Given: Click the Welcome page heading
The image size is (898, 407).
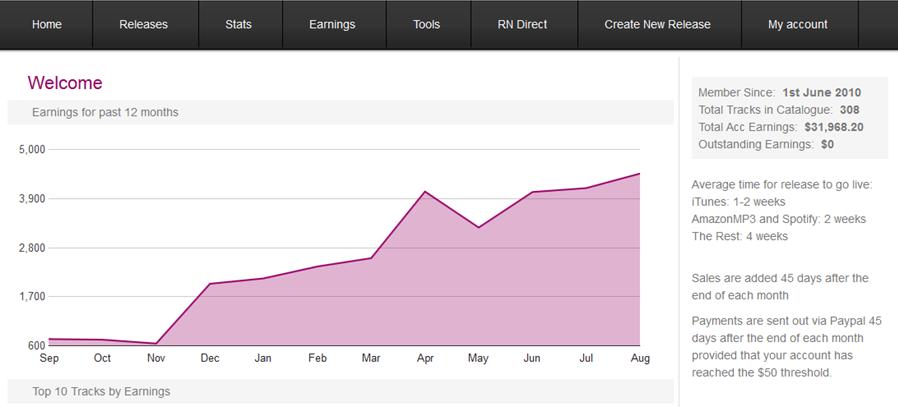Looking at the screenshot, I should [65, 83].
